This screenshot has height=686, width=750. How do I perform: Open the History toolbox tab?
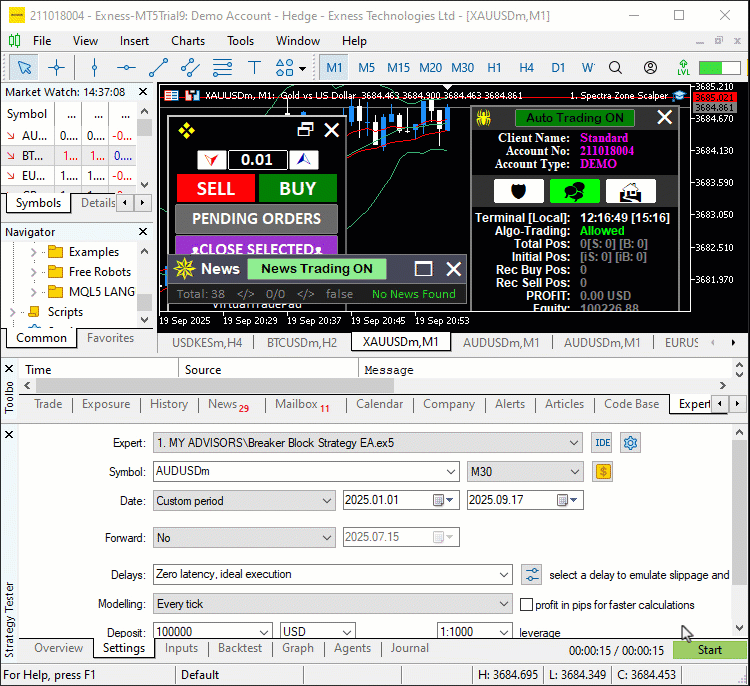[169, 404]
